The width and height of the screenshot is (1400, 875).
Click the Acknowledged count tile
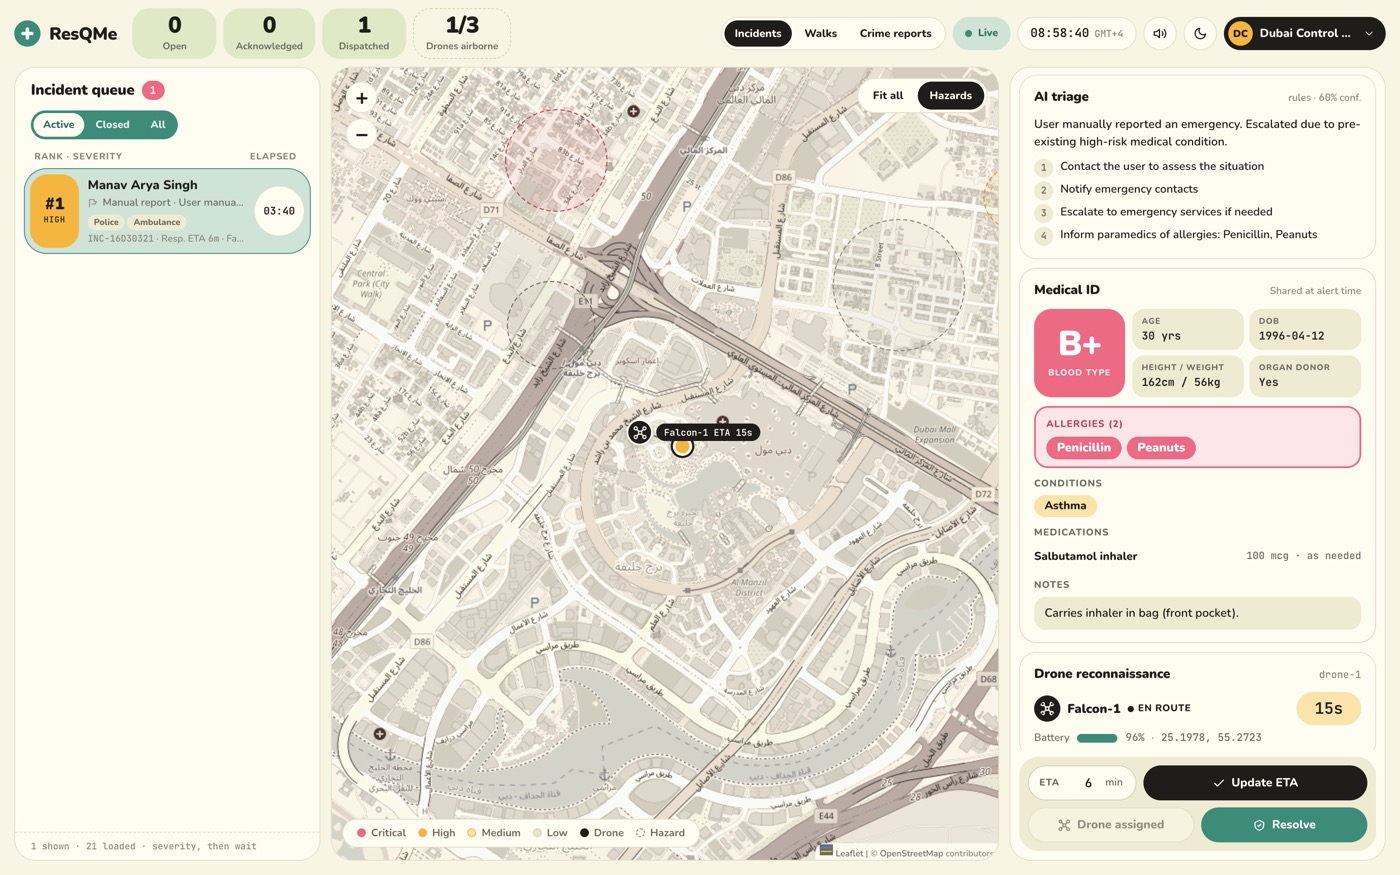[269, 33]
